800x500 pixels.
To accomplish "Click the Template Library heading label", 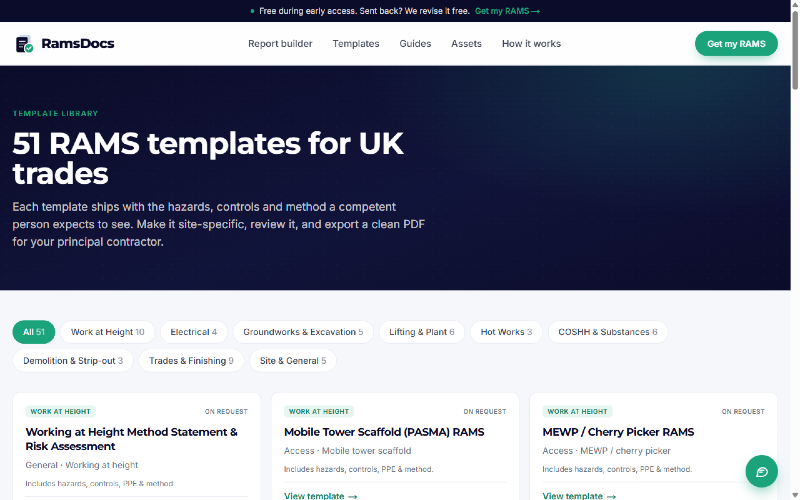I will coord(55,113).
